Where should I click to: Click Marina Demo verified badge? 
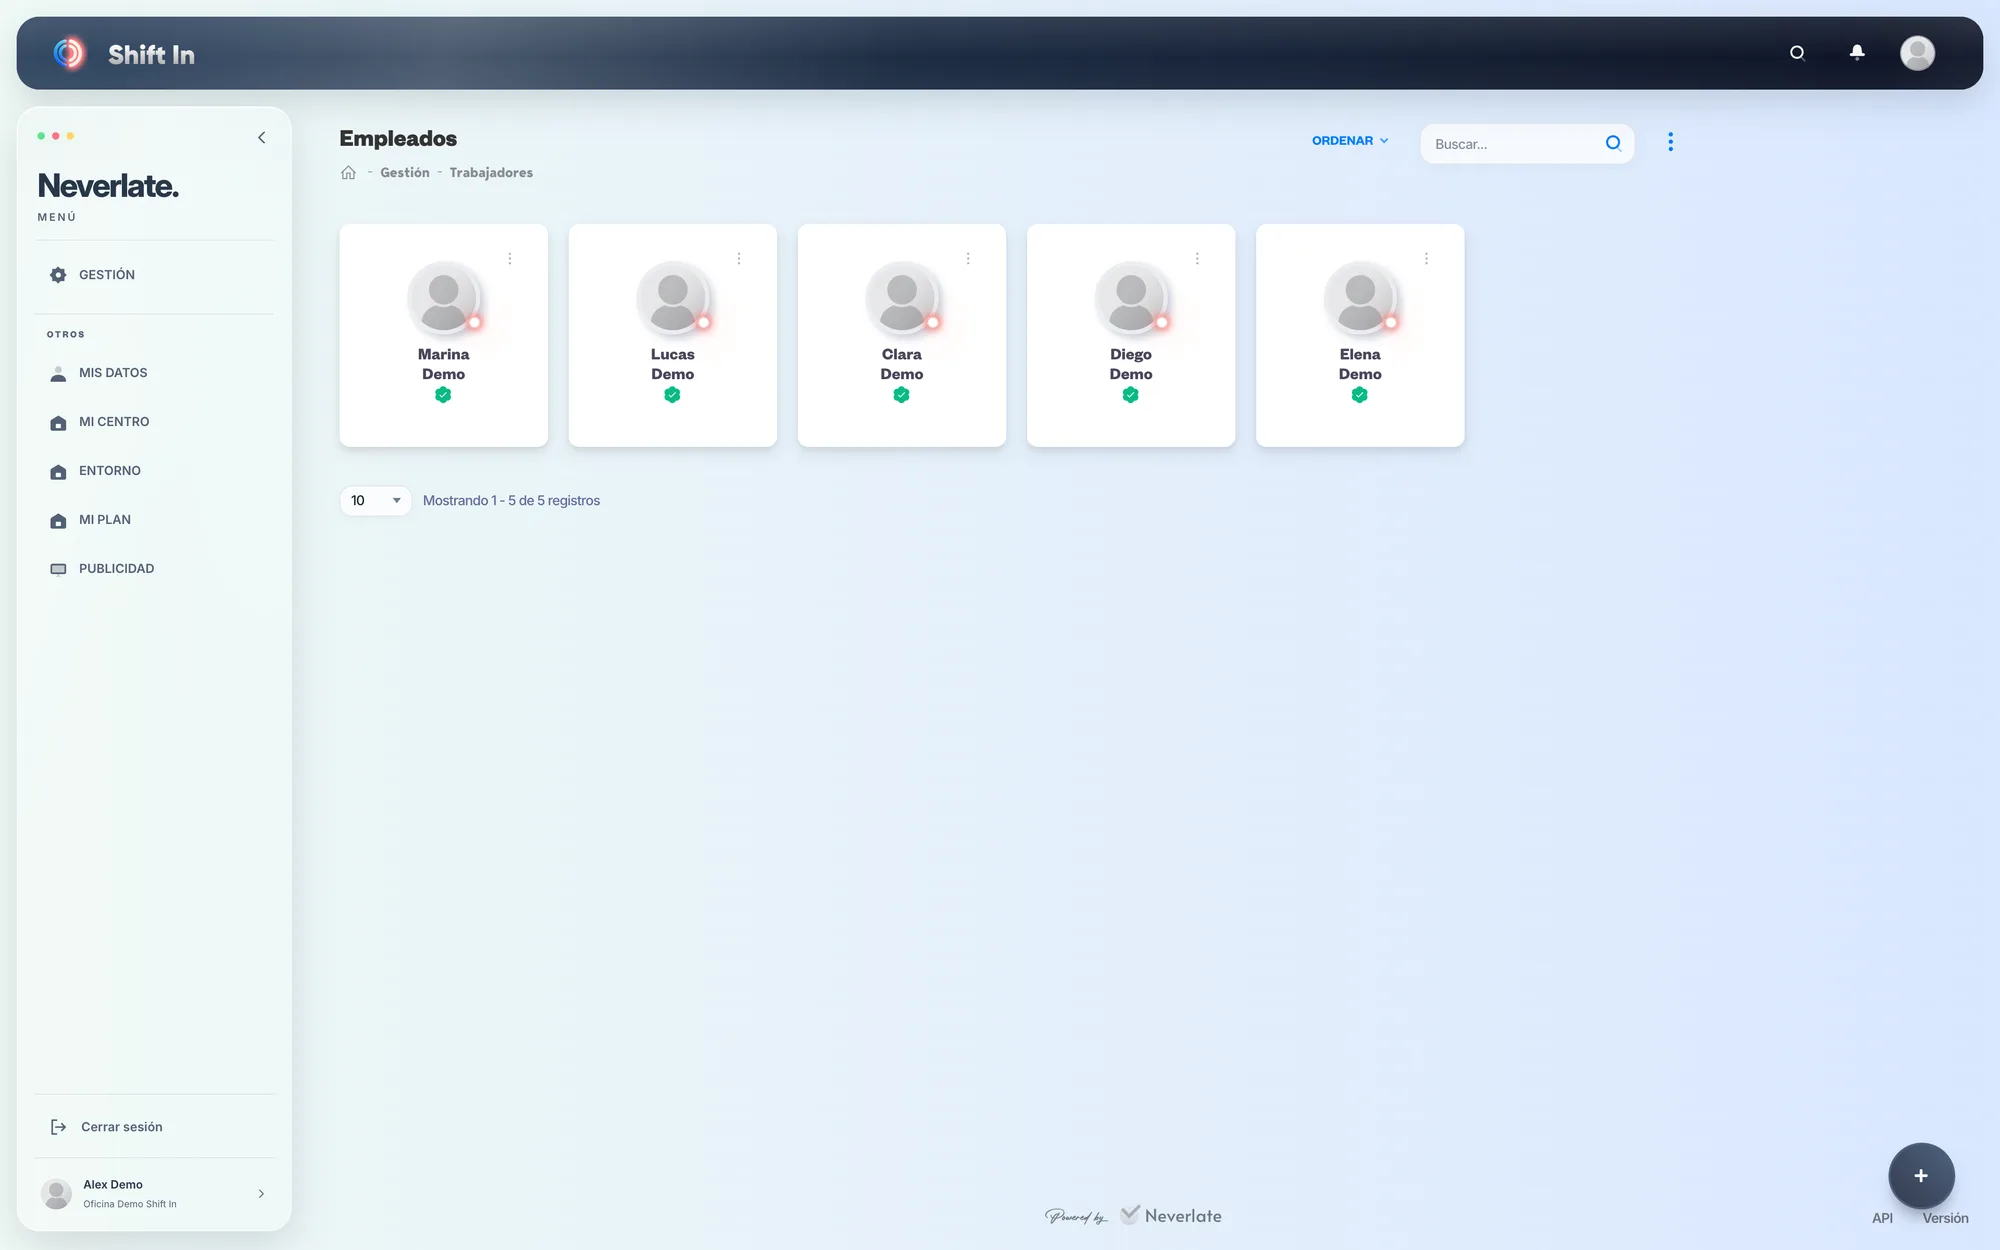coord(443,395)
